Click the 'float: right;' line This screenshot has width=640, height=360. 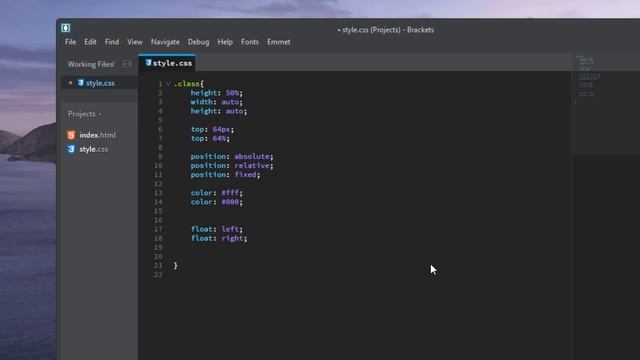point(219,238)
